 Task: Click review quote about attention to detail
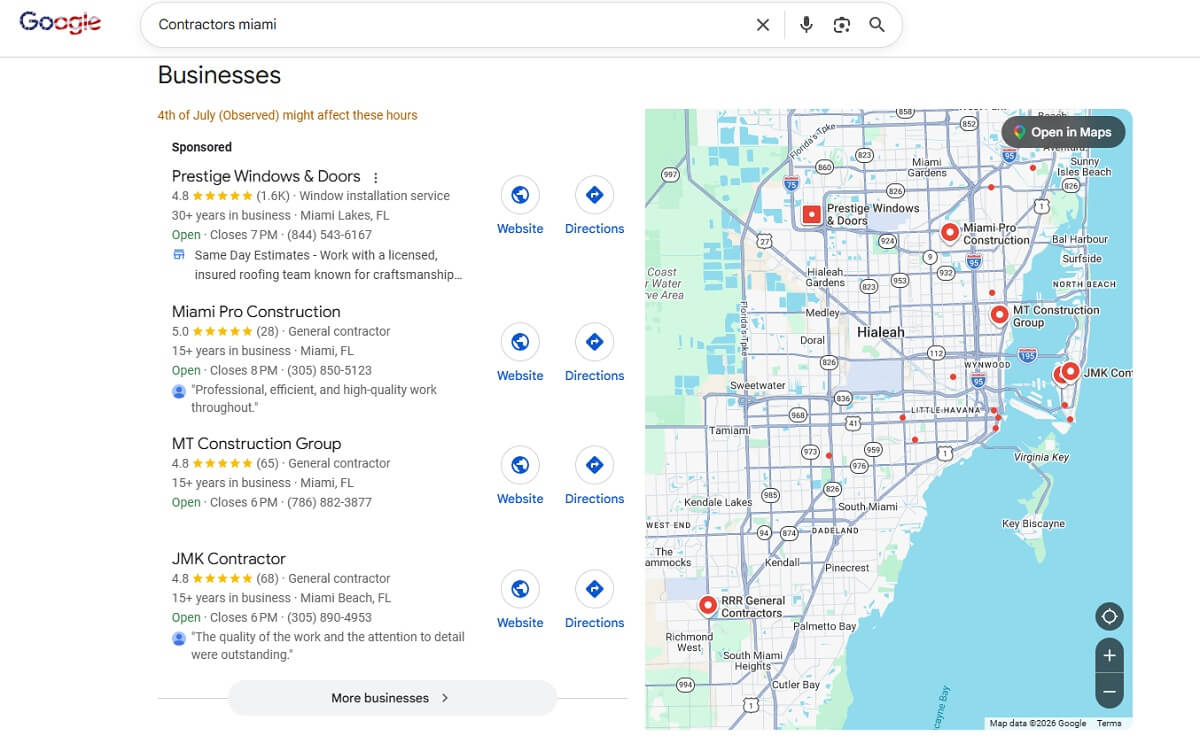pyautogui.click(x=328, y=646)
